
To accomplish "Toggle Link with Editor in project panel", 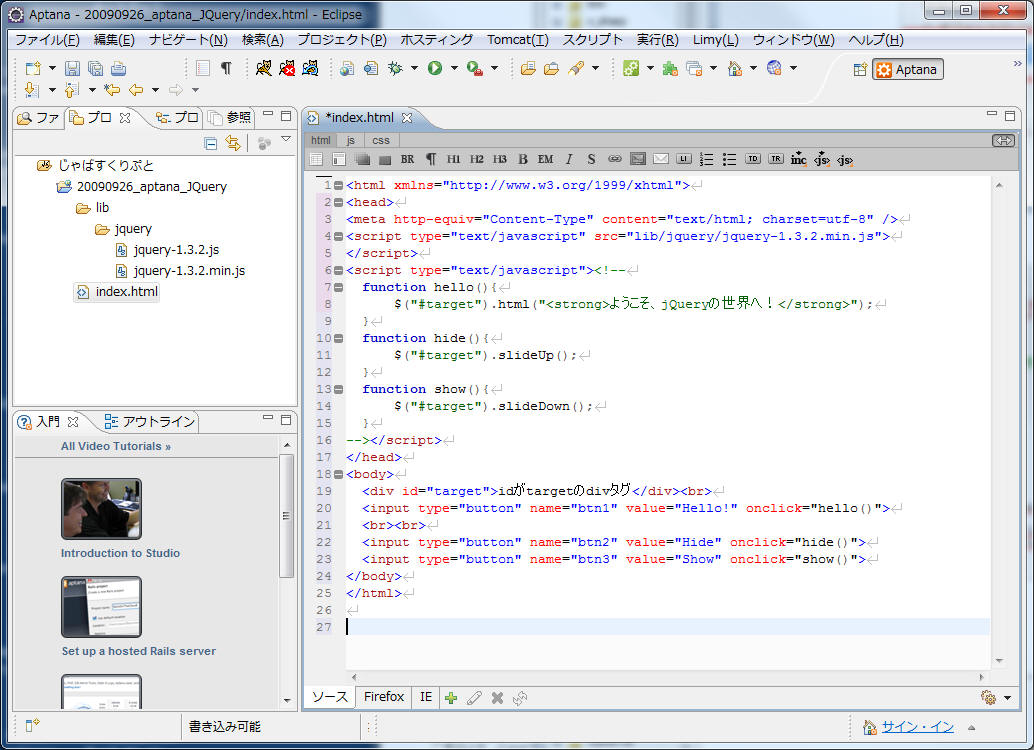I will [233, 143].
